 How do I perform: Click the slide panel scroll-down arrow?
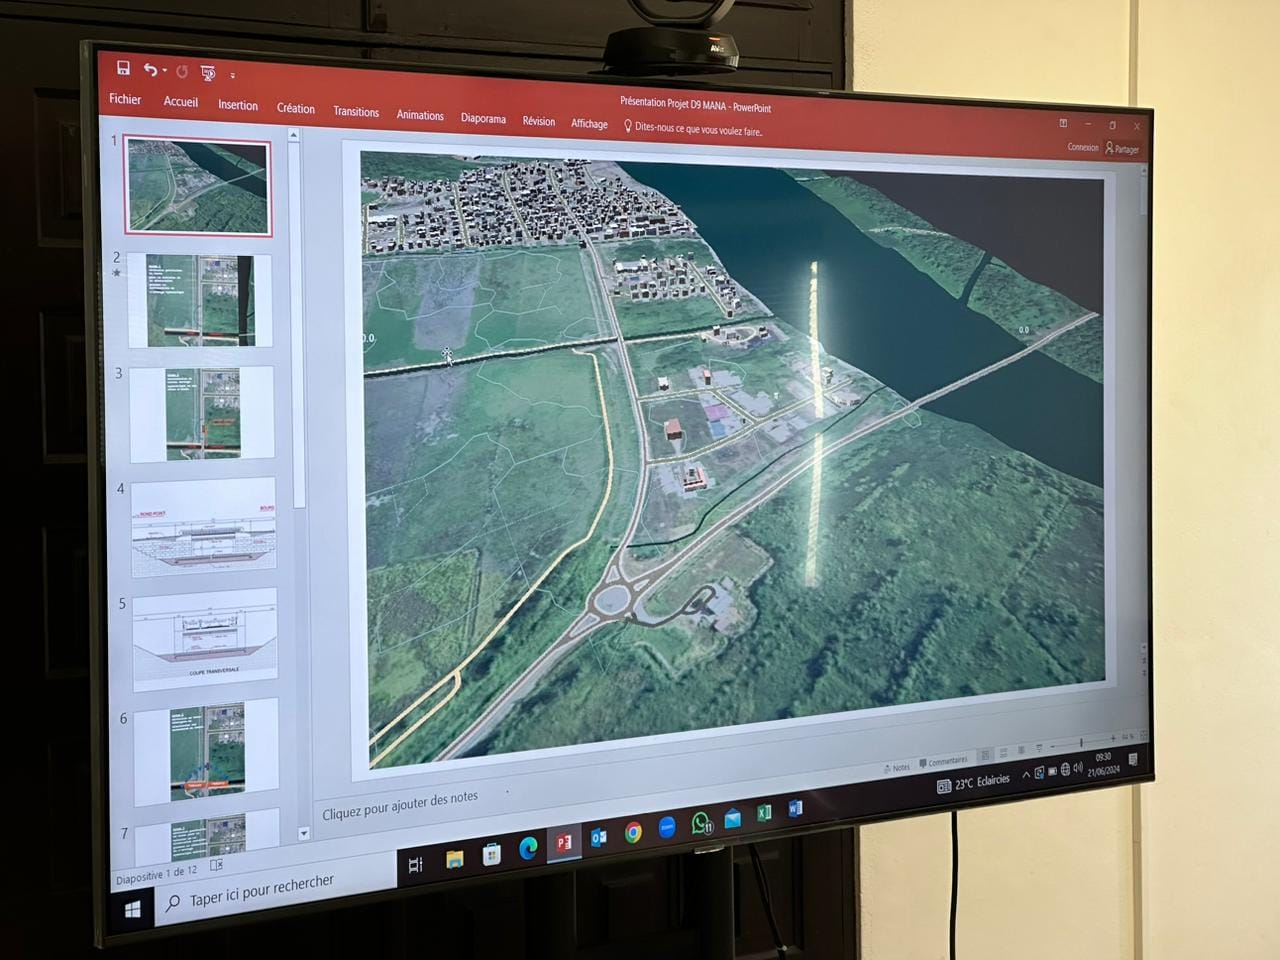tap(304, 833)
